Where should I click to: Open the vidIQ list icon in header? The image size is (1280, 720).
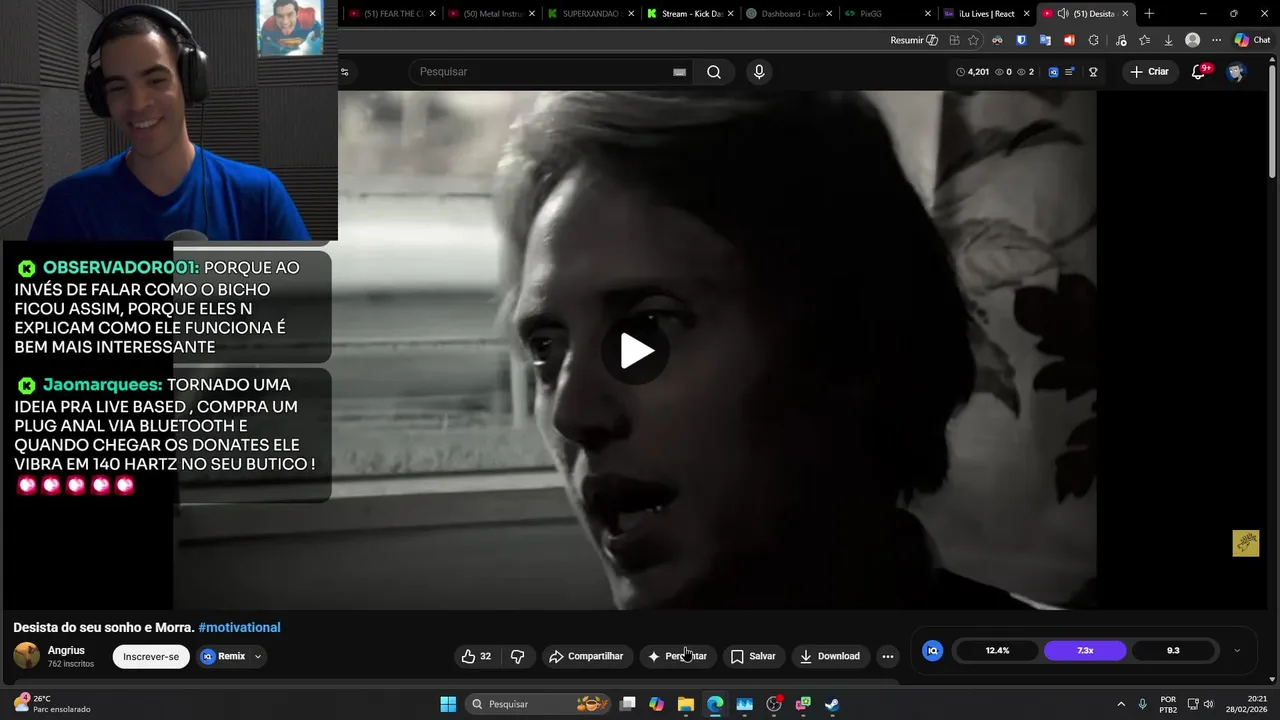1070,72
